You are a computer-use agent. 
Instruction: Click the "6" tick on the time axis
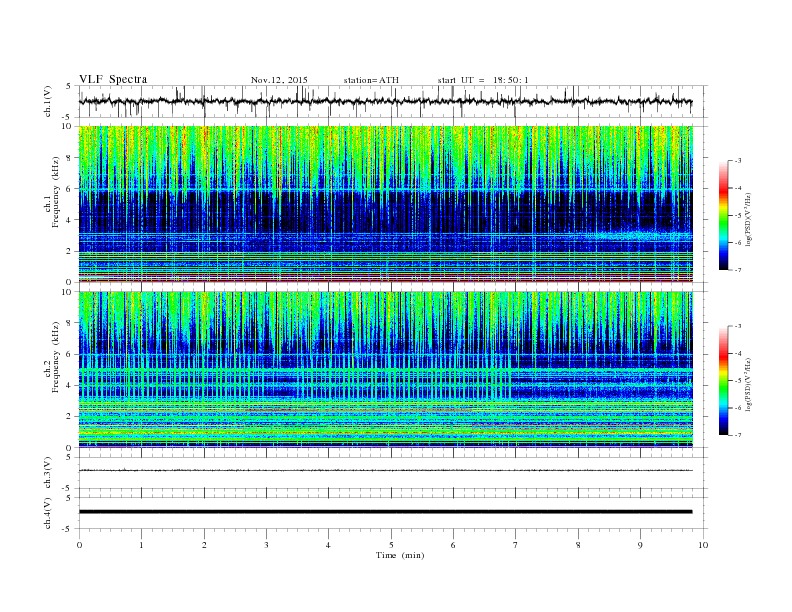pos(453,545)
